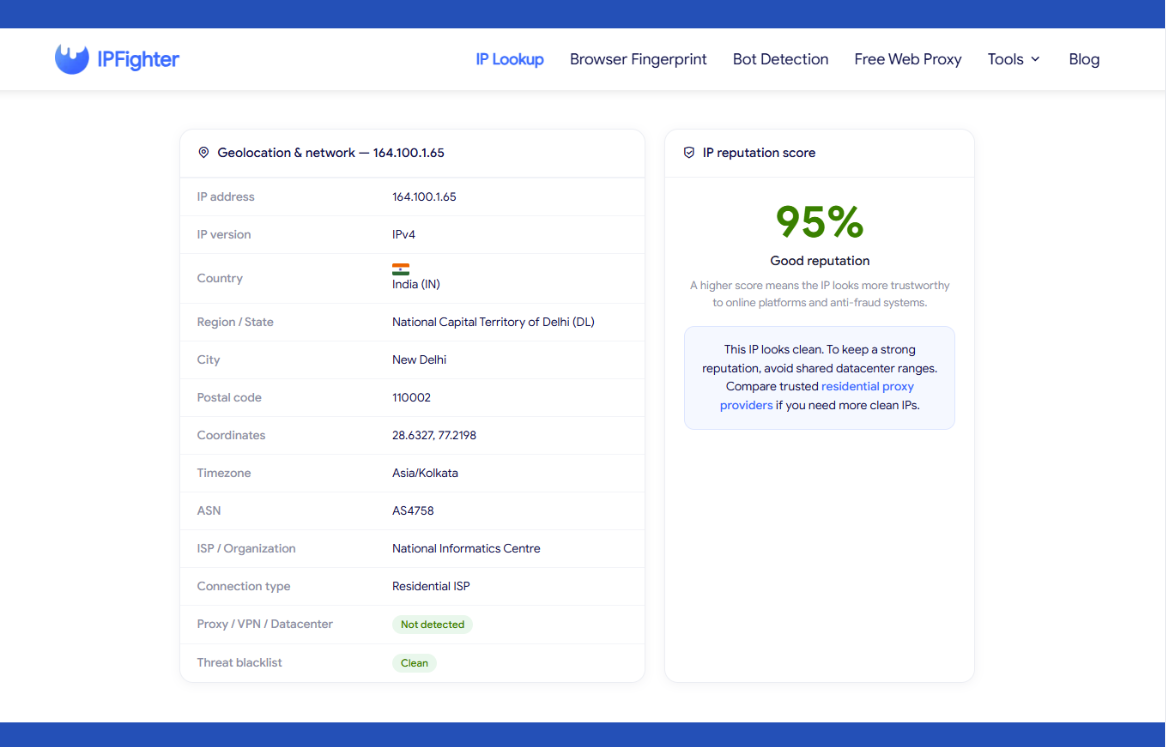Click the IPv4 version value

pos(404,234)
